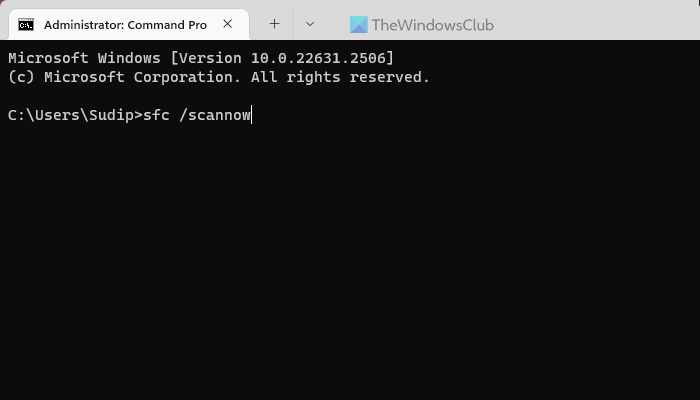The width and height of the screenshot is (700, 400).
Task: Click the Command Prompt icon in the tab
Action: click(x=26, y=25)
